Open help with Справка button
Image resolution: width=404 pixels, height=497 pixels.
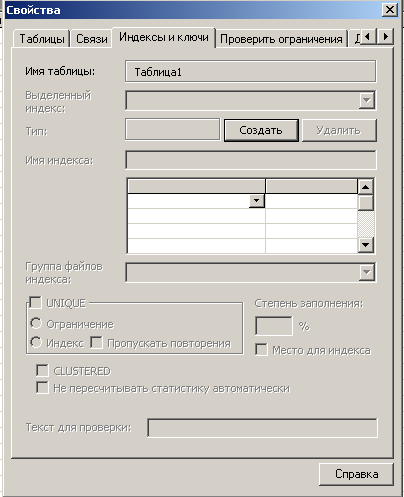point(356,474)
